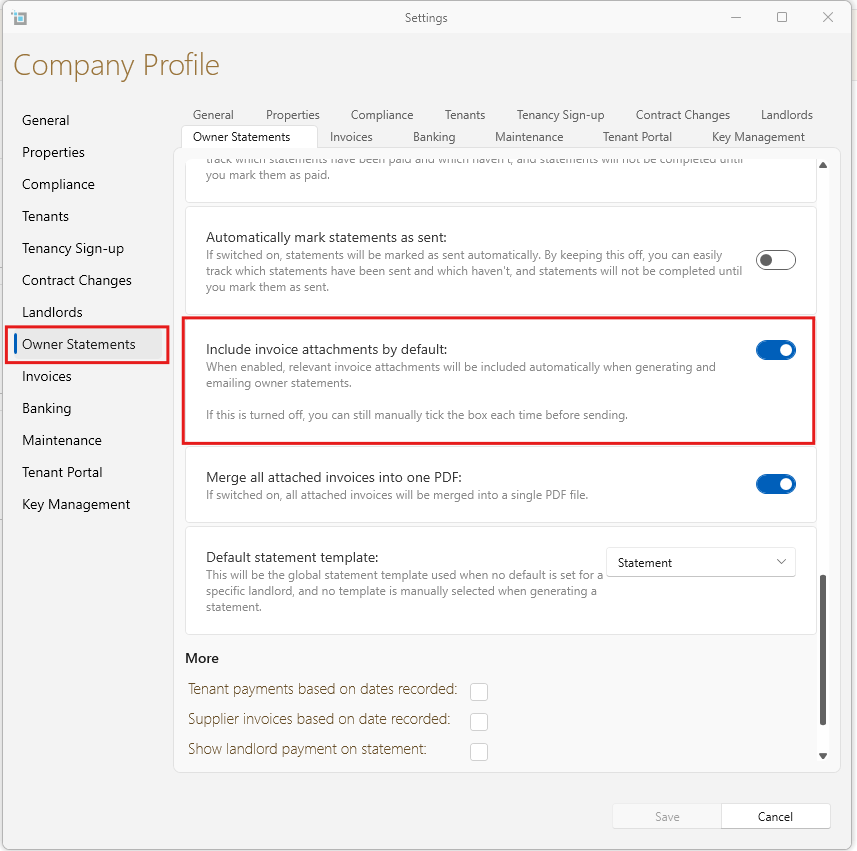Screen dimensions: 857x851
Task: Open Default statement template dropdown
Action: click(x=701, y=562)
